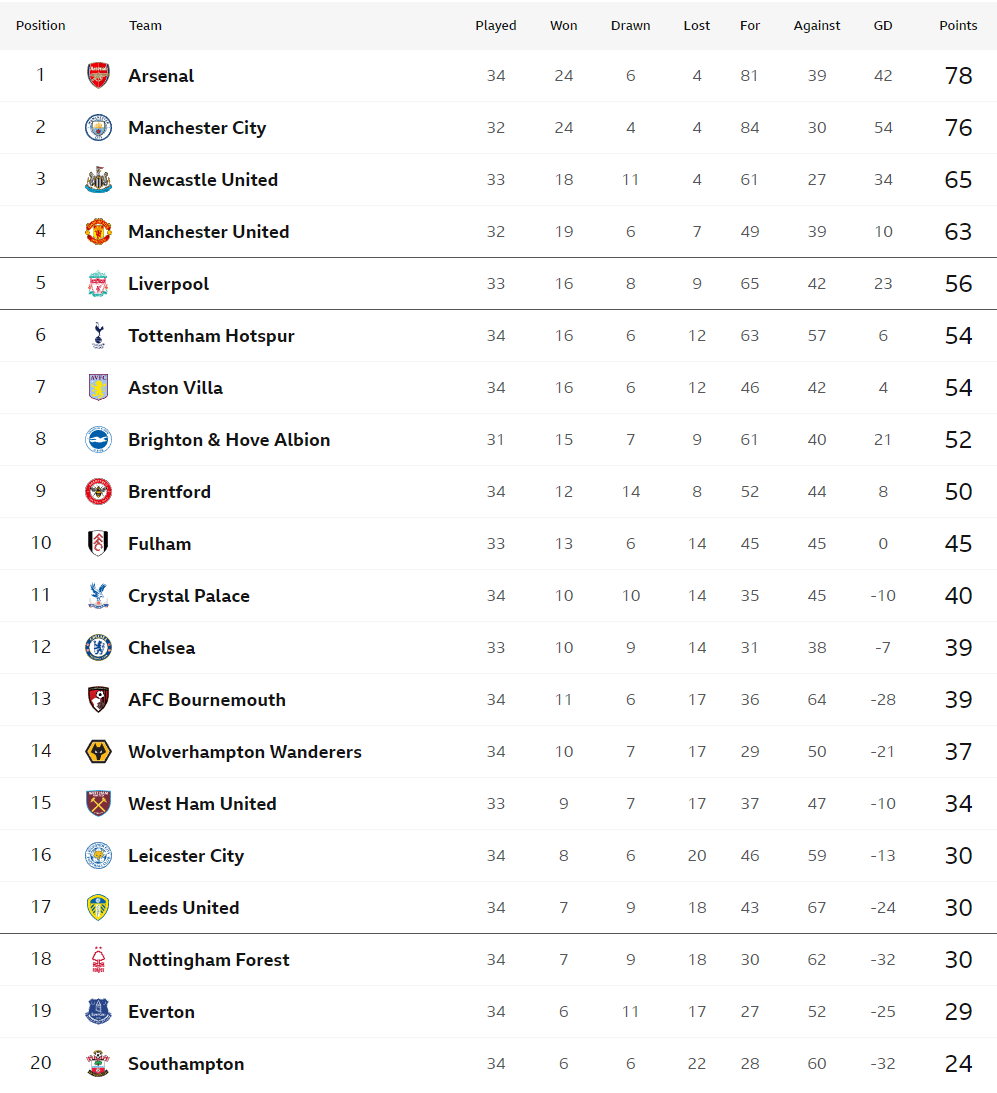The image size is (997, 1093).
Task: Click the Manchester United crest
Action: click(x=98, y=231)
